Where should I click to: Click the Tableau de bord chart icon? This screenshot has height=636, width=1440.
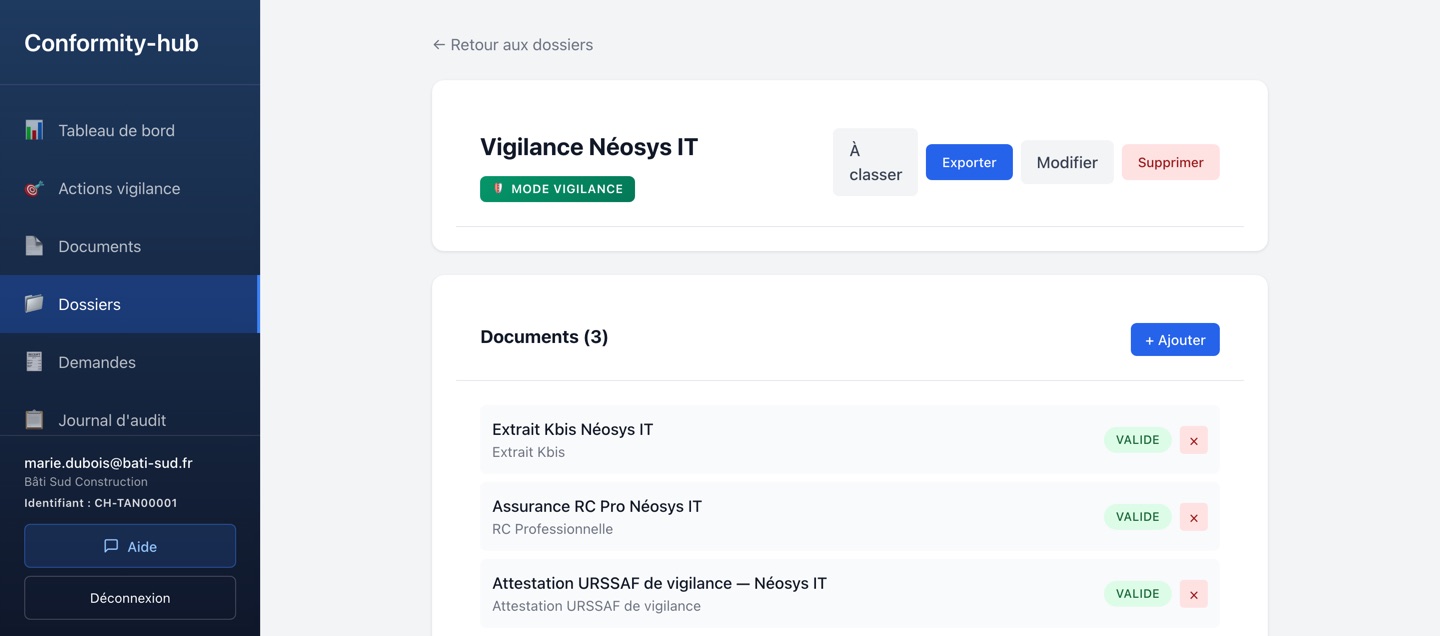pyautogui.click(x=34, y=130)
